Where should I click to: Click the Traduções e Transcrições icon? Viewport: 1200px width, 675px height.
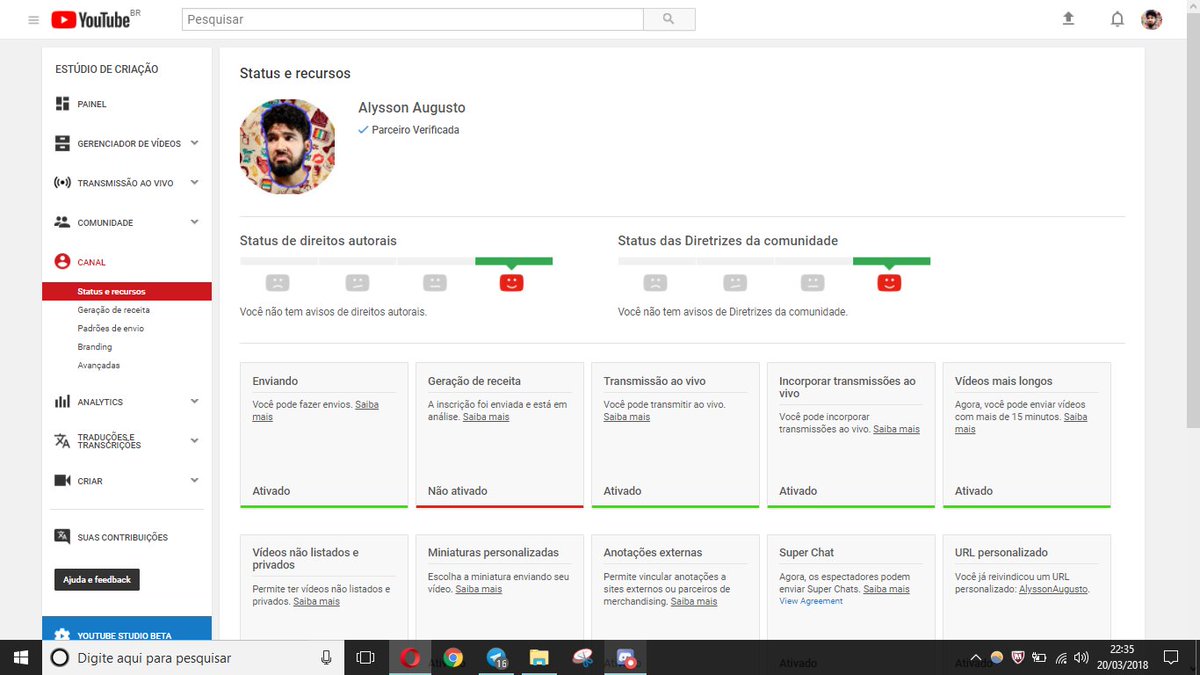(62, 441)
